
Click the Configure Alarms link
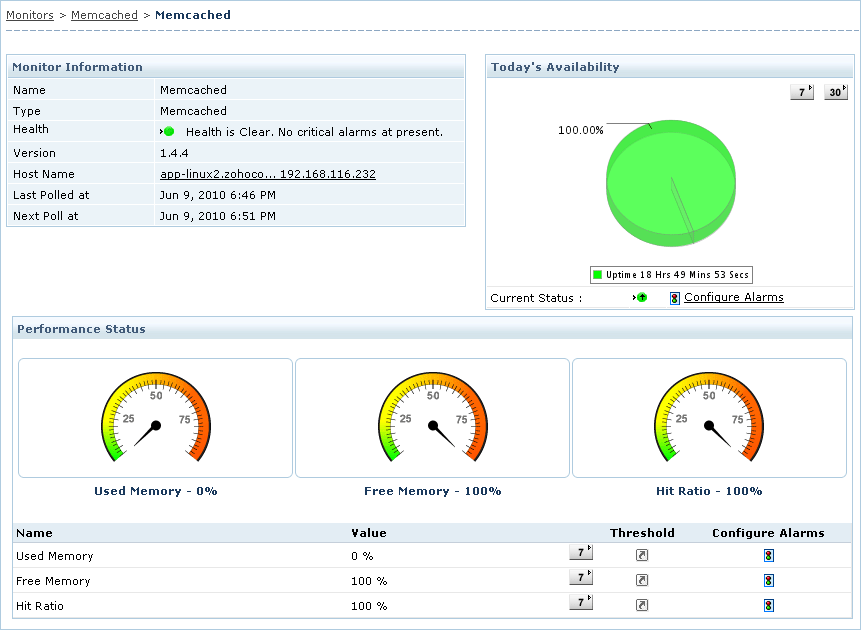[734, 297]
